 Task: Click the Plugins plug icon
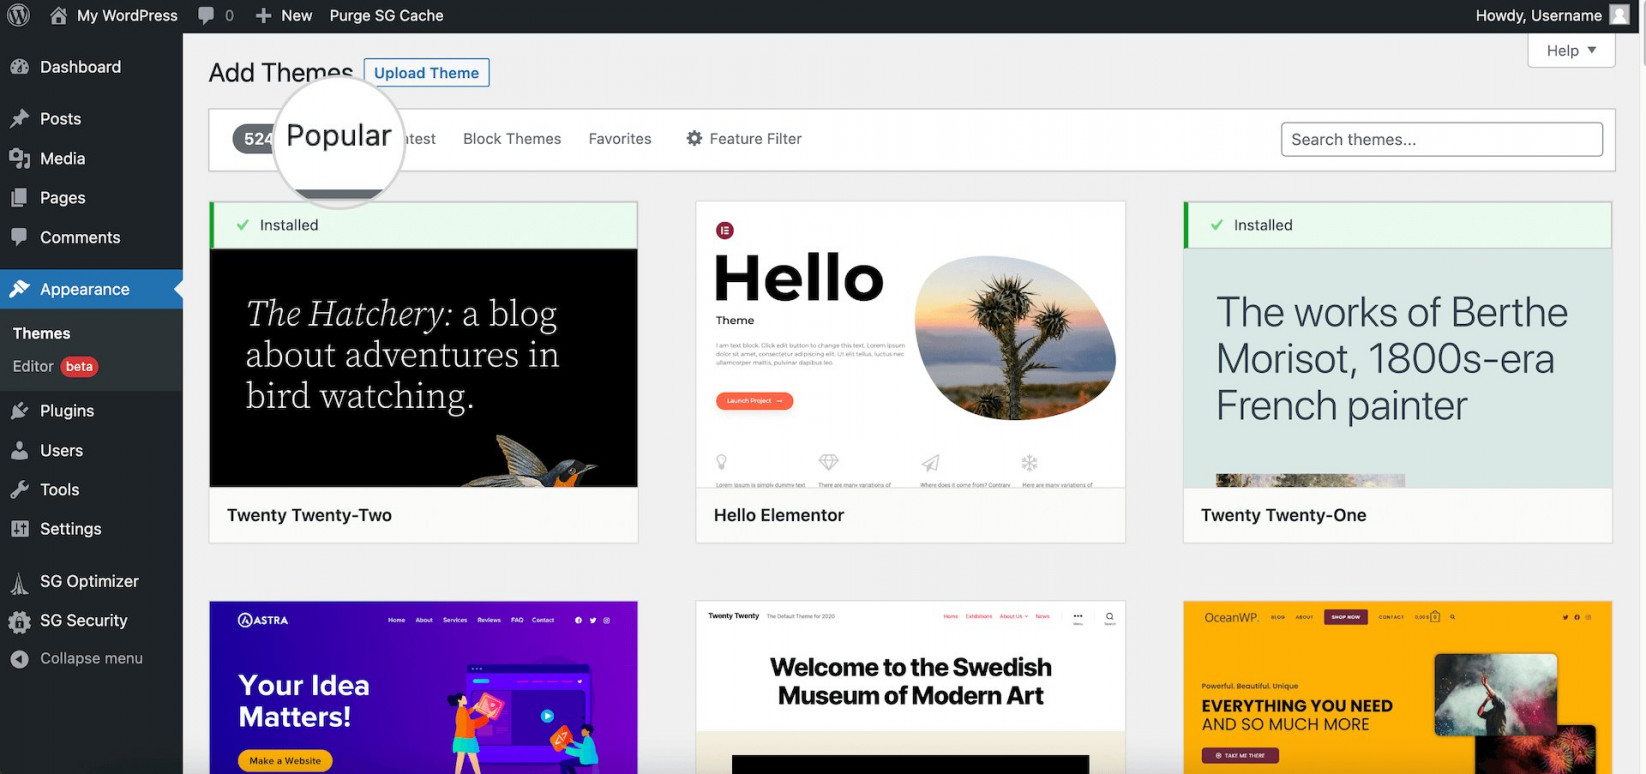point(19,411)
